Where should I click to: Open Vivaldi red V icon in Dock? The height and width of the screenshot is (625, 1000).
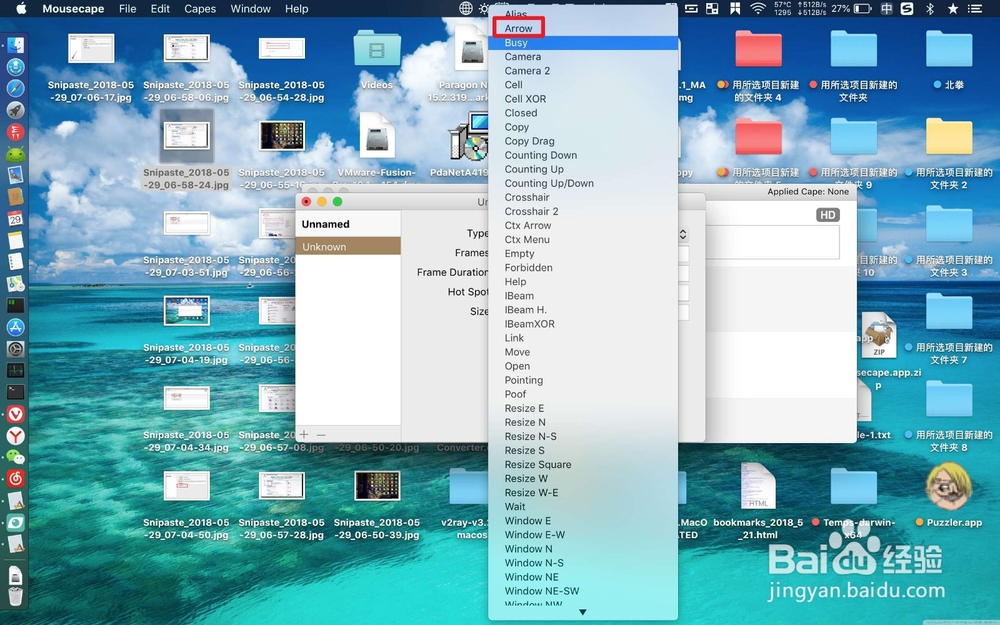pos(15,414)
